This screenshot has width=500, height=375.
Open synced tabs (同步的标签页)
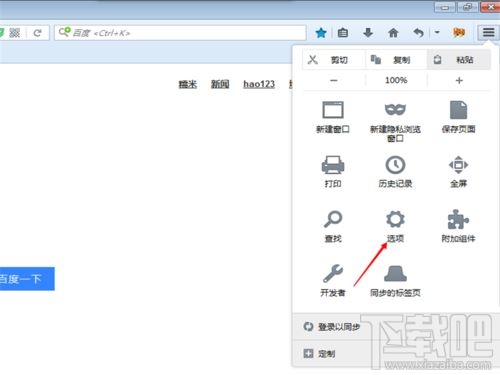pyautogui.click(x=395, y=281)
